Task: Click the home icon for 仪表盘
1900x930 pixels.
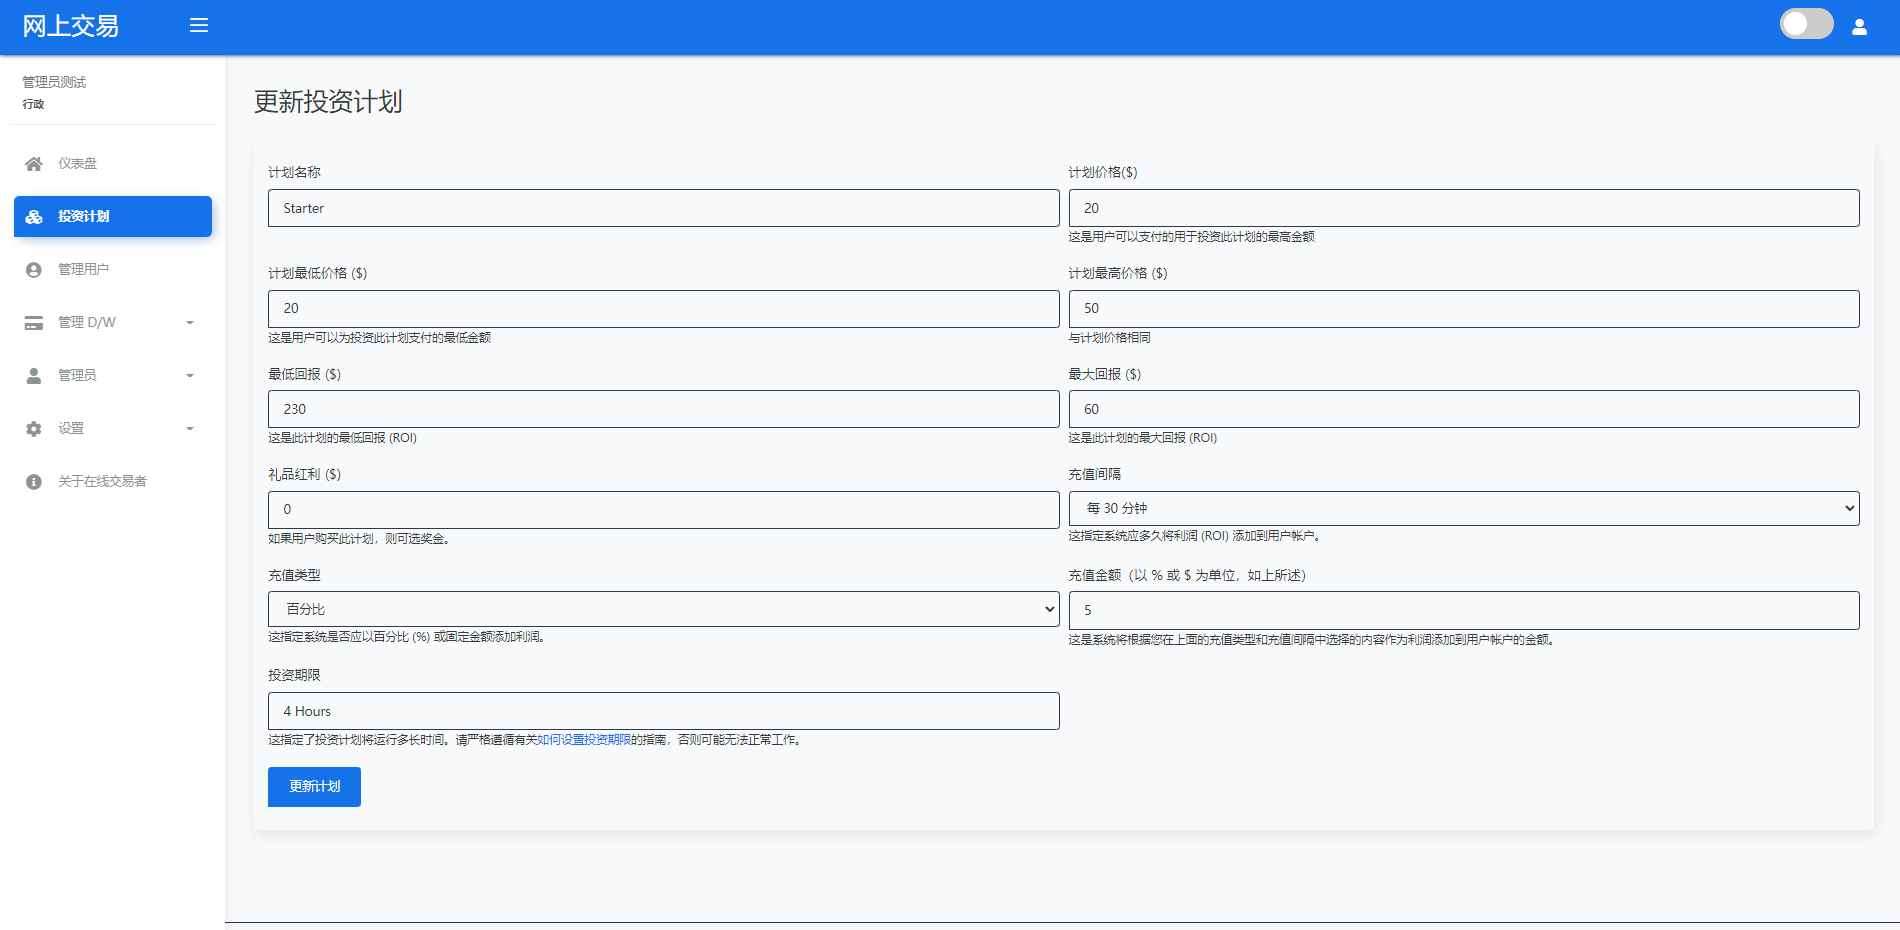Action: pyautogui.click(x=34, y=164)
